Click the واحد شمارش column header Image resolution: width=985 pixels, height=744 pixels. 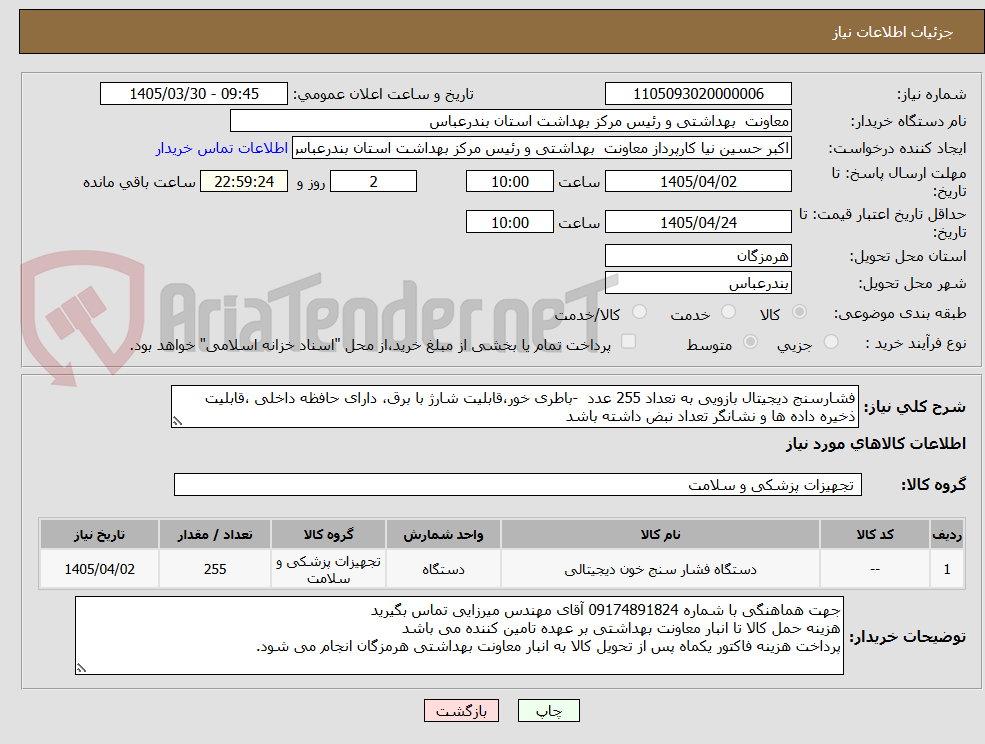[x=443, y=534]
